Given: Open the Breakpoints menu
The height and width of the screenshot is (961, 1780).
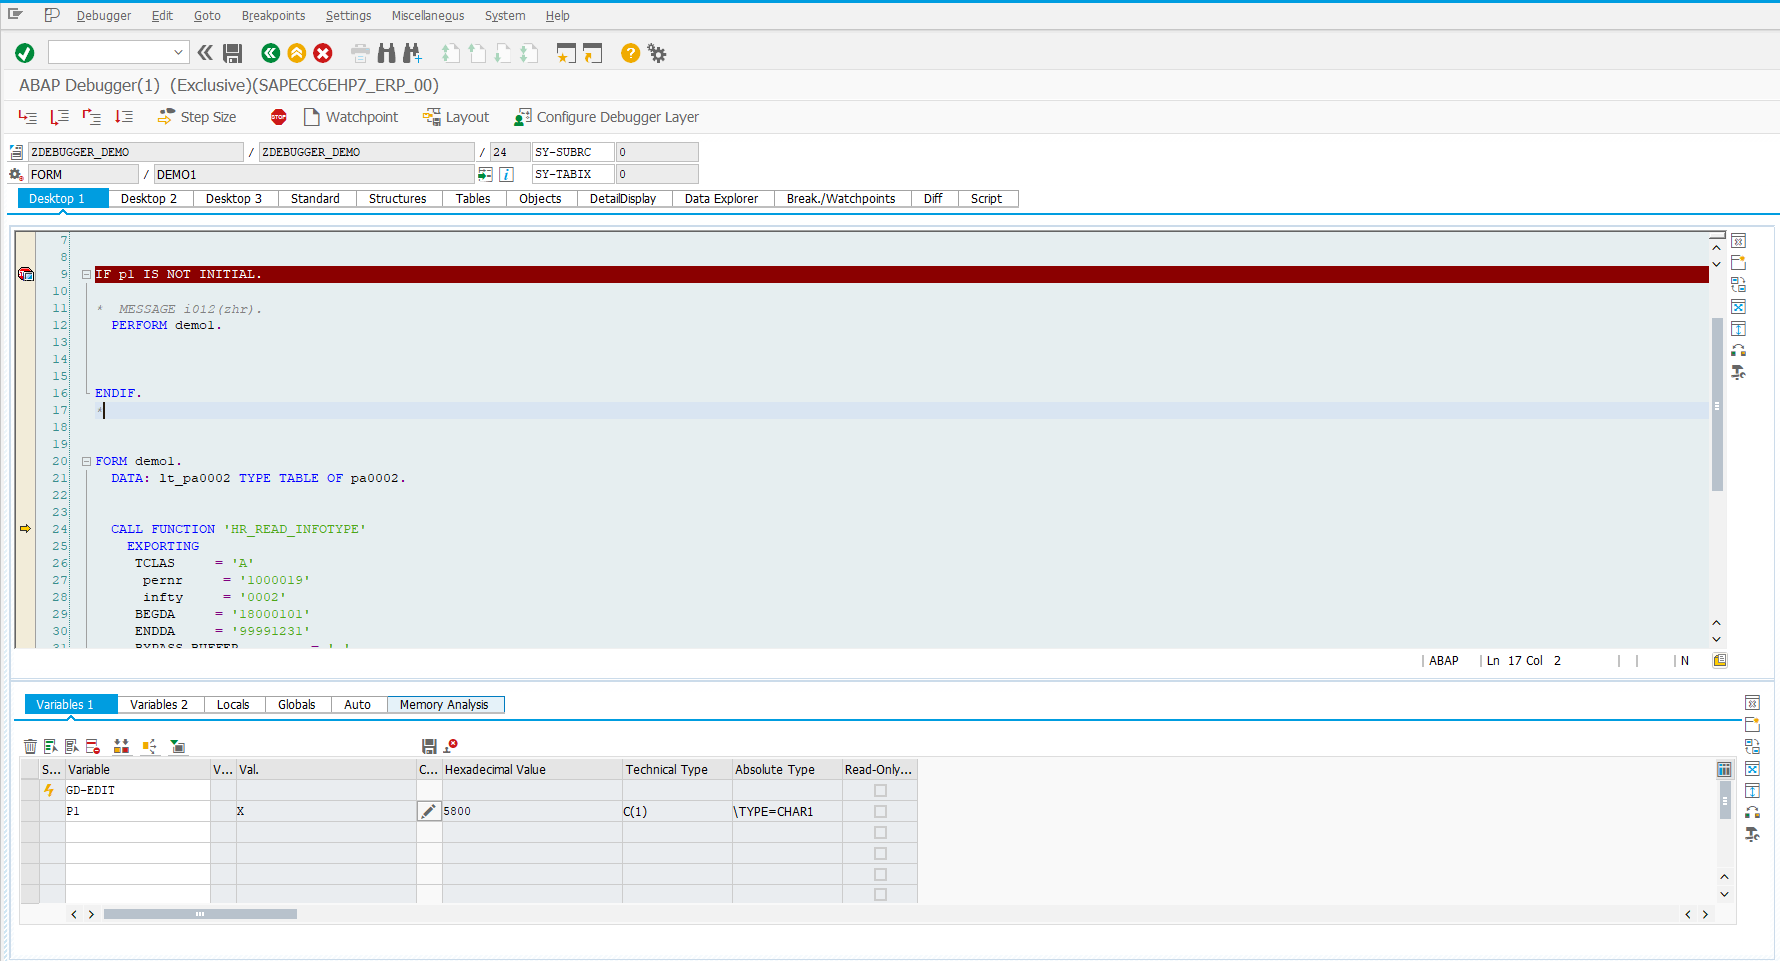Looking at the screenshot, I should [273, 16].
